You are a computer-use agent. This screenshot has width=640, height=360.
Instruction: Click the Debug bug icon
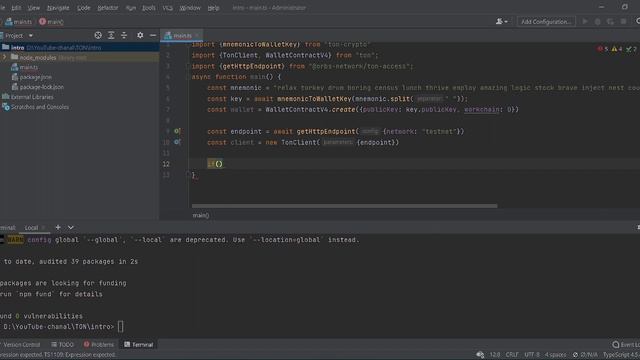[598, 21]
